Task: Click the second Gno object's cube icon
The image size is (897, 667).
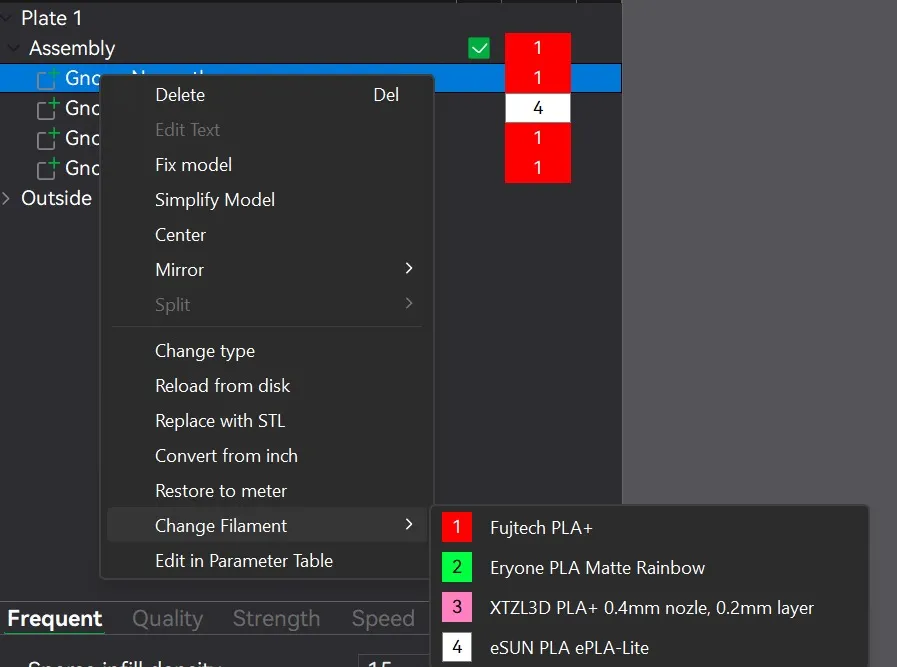Action: (x=48, y=108)
